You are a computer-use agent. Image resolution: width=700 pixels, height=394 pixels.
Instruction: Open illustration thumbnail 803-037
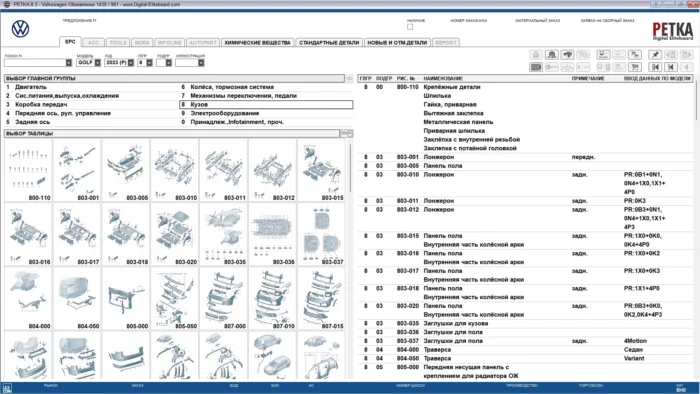point(321,235)
